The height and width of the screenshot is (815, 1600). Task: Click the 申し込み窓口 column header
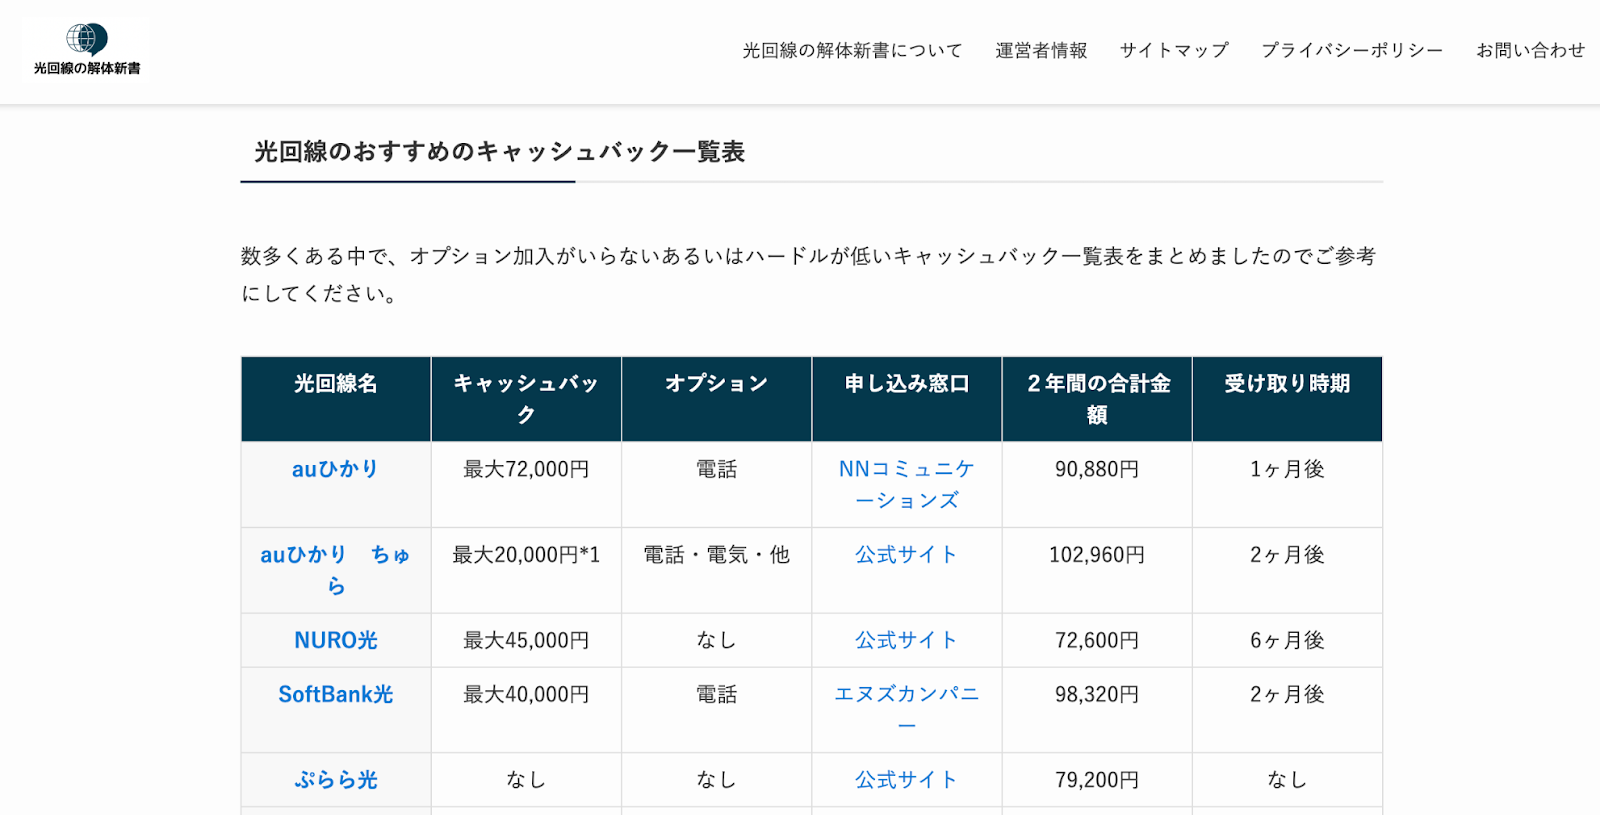click(x=907, y=399)
